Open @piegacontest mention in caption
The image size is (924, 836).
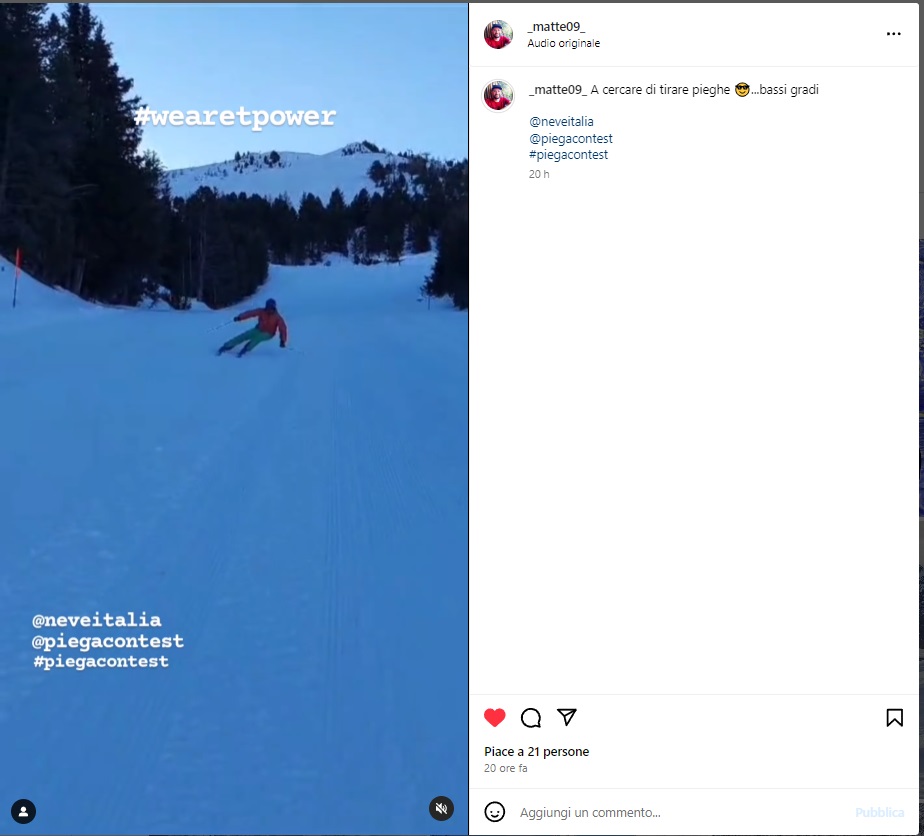pos(570,138)
